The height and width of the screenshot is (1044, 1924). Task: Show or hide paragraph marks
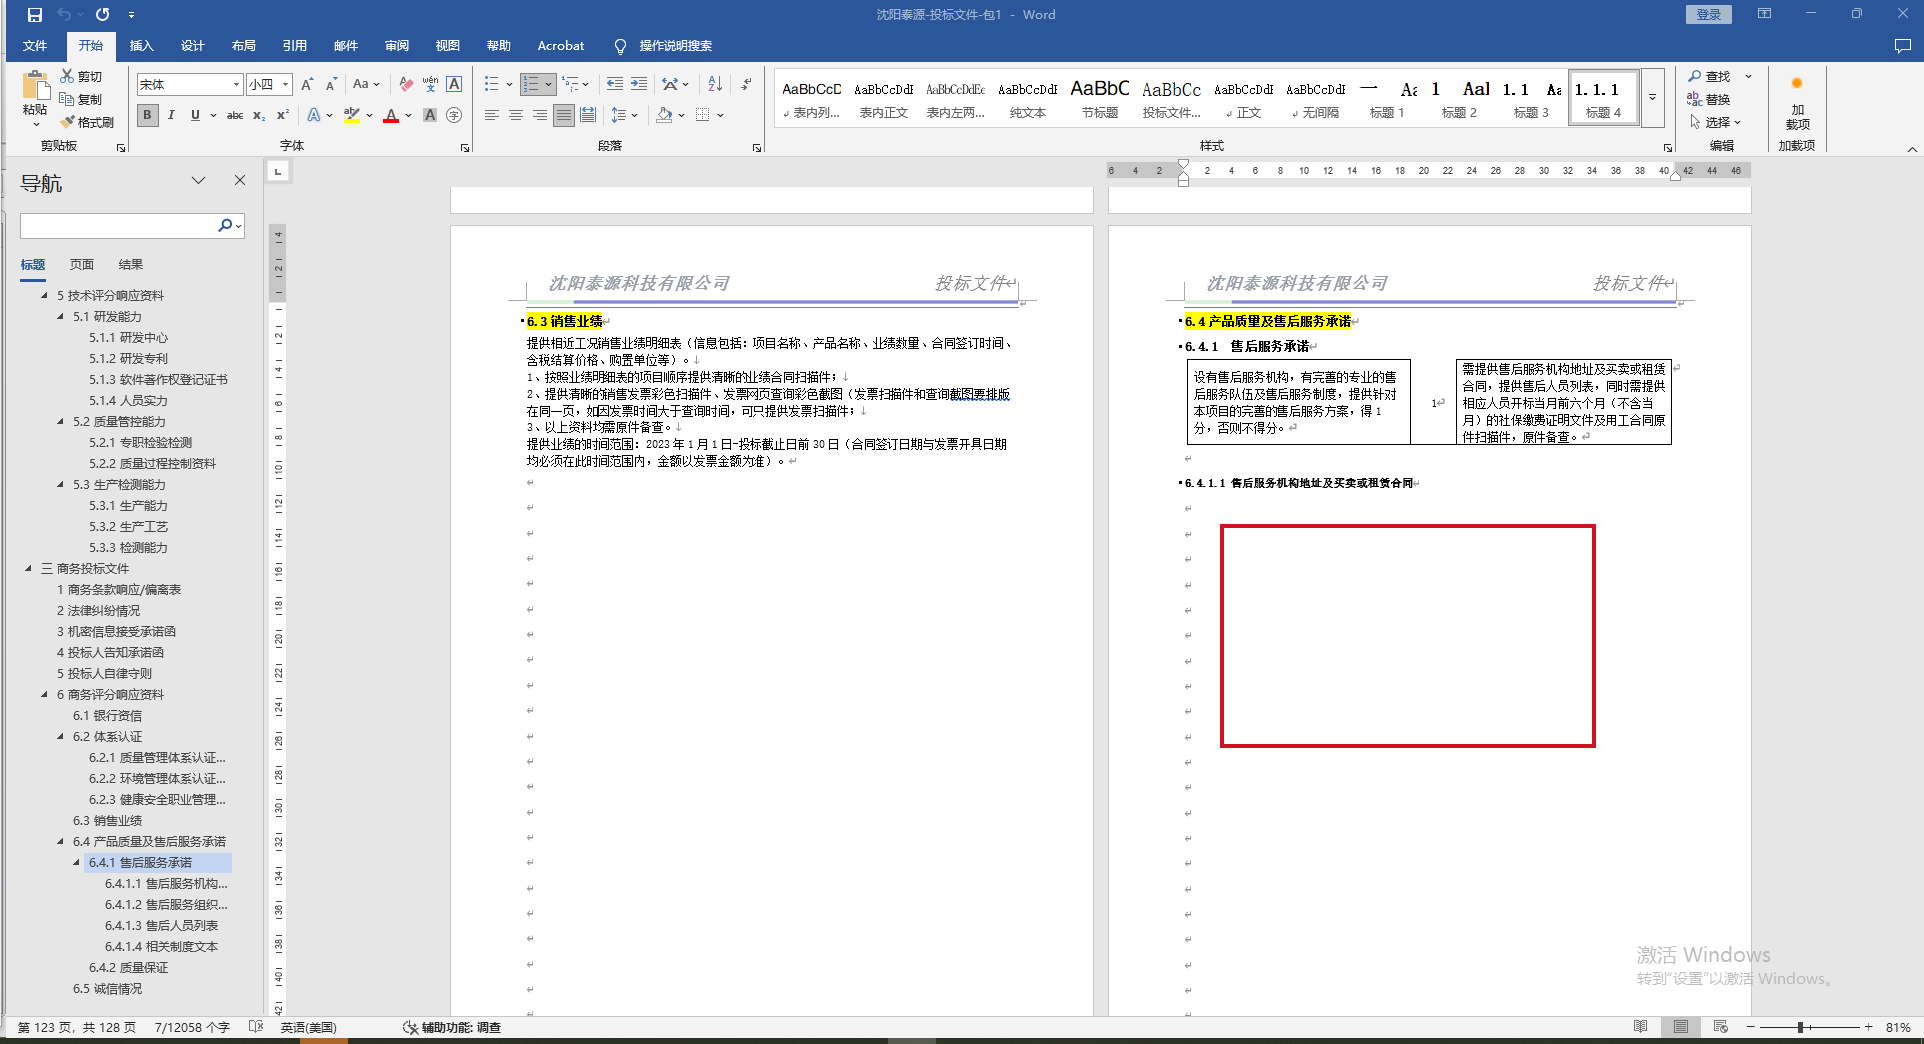coord(746,84)
